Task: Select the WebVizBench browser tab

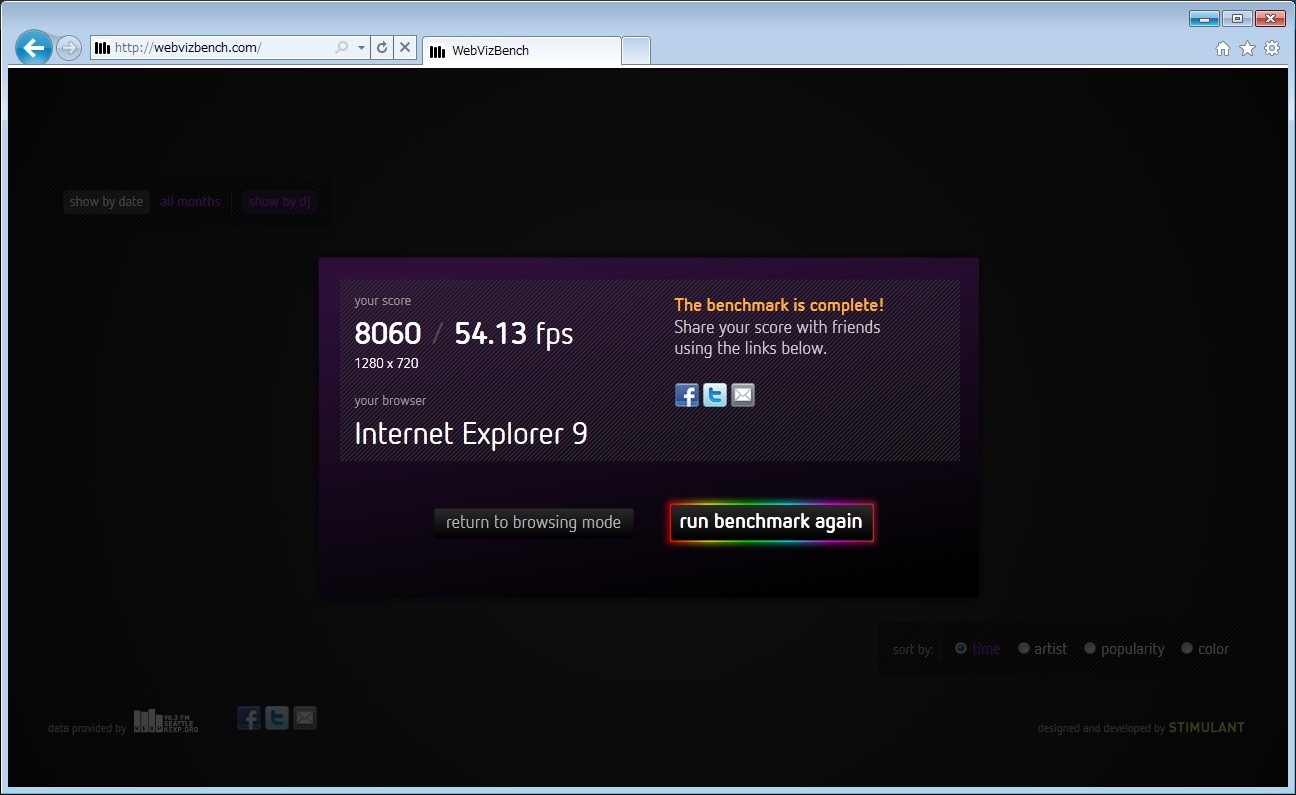Action: [521, 51]
